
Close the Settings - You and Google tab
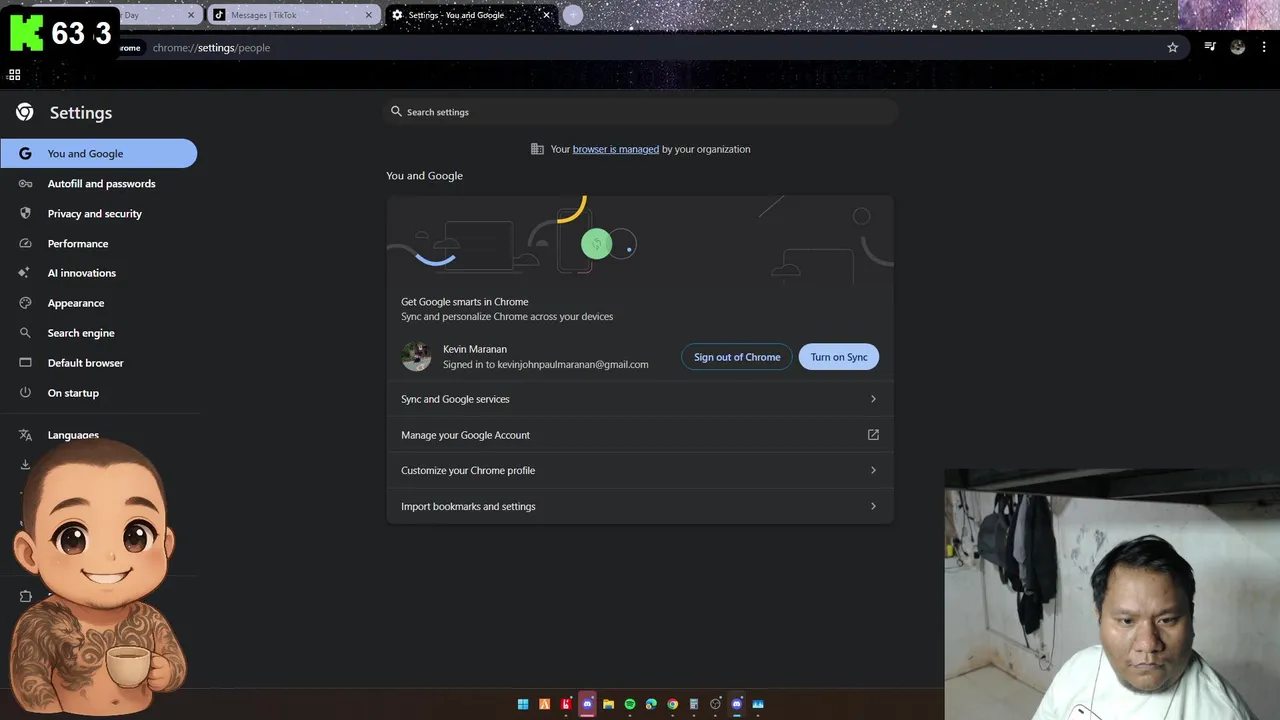546,15
